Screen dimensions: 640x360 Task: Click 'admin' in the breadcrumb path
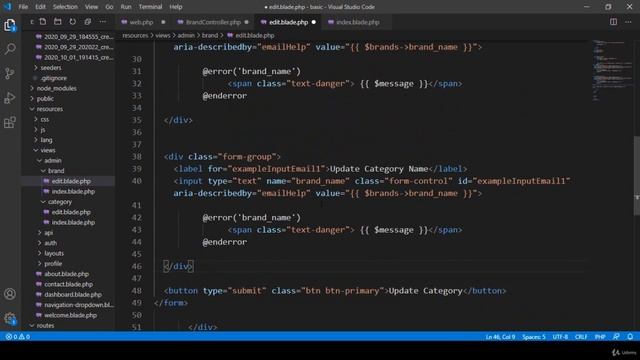186,36
